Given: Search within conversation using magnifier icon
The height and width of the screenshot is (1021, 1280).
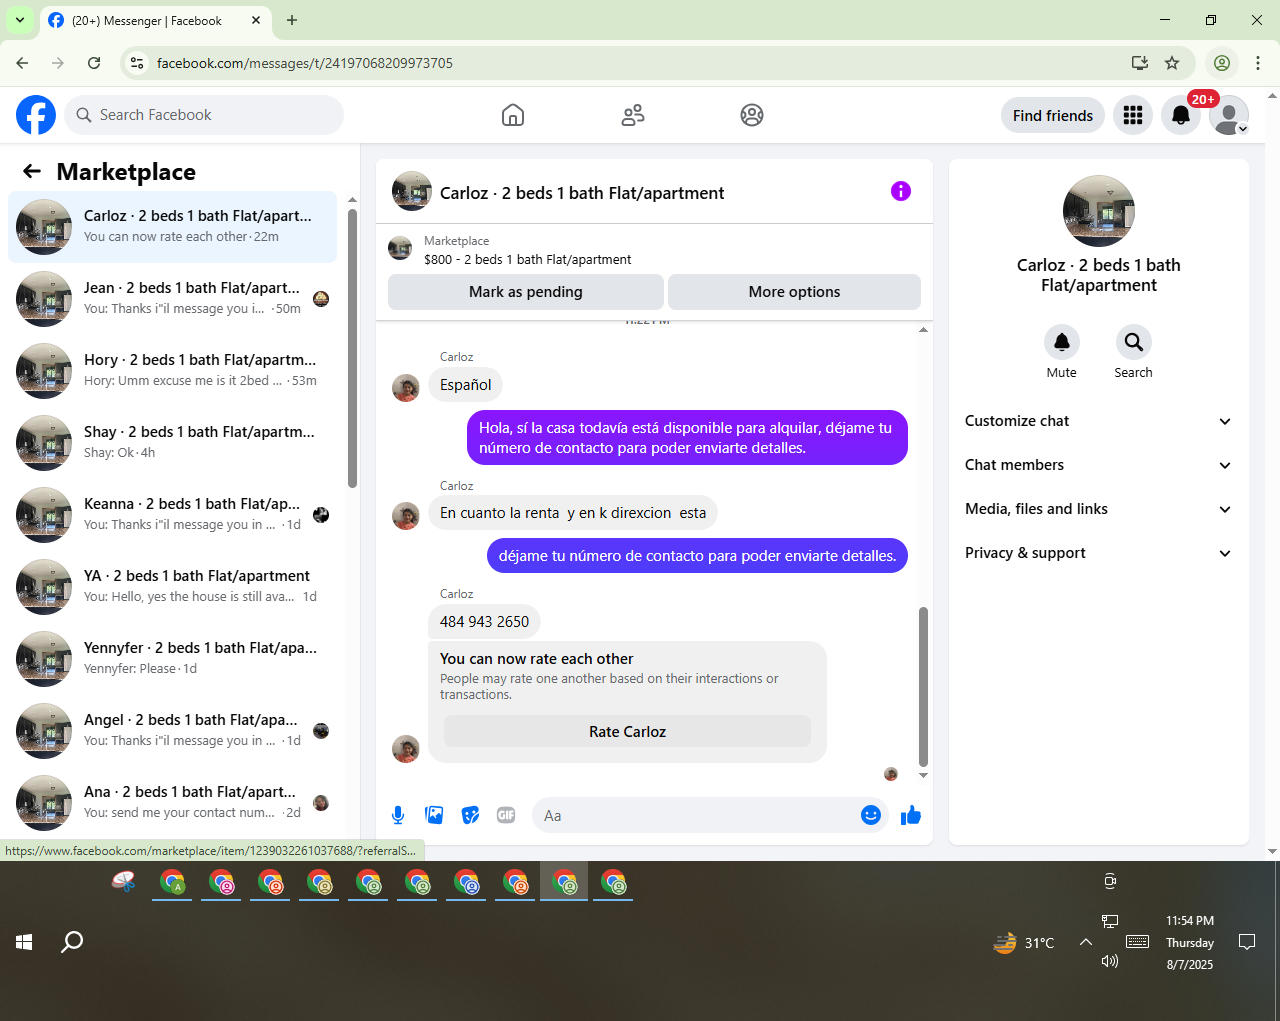Looking at the screenshot, I should pyautogui.click(x=1133, y=342).
